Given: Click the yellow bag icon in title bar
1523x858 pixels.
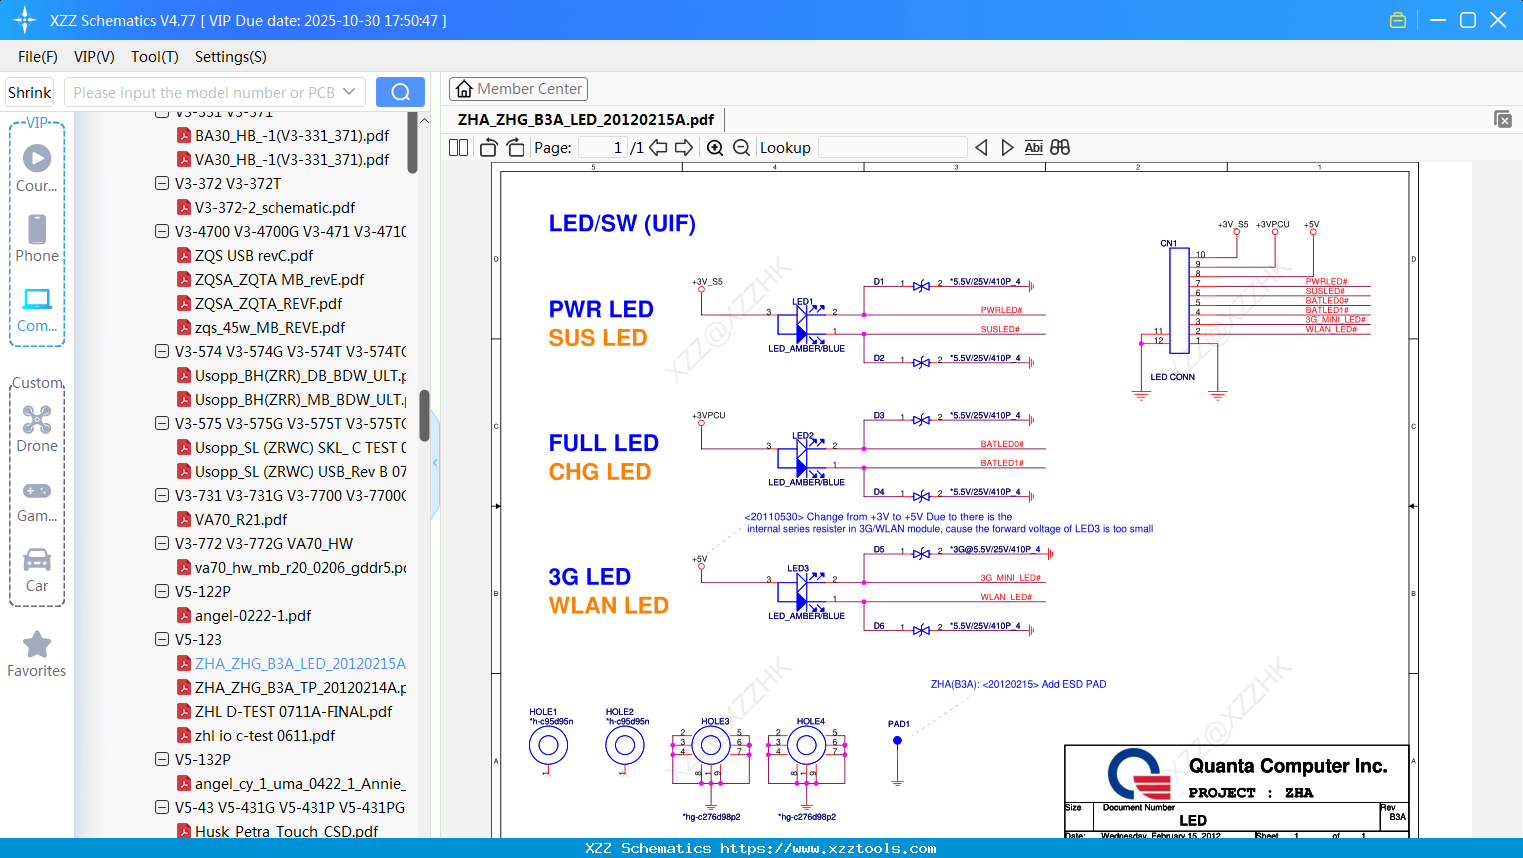Looking at the screenshot, I should coord(1398,20).
